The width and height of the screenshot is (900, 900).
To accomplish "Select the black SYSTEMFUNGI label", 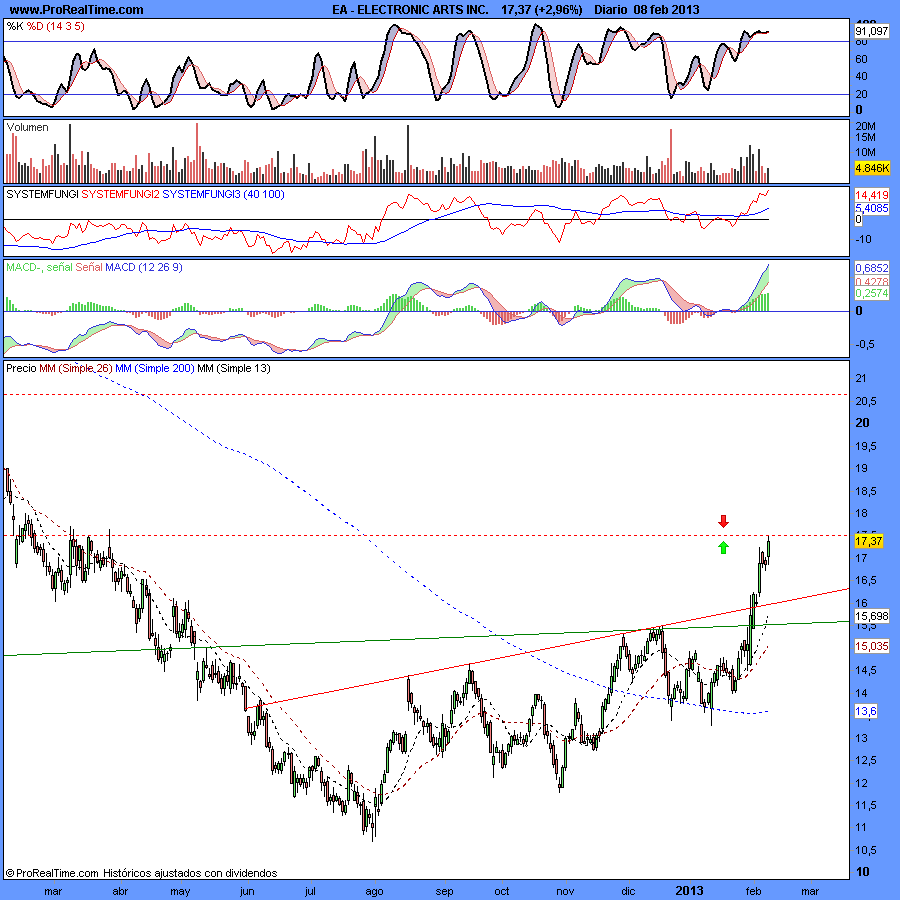I will point(42,195).
